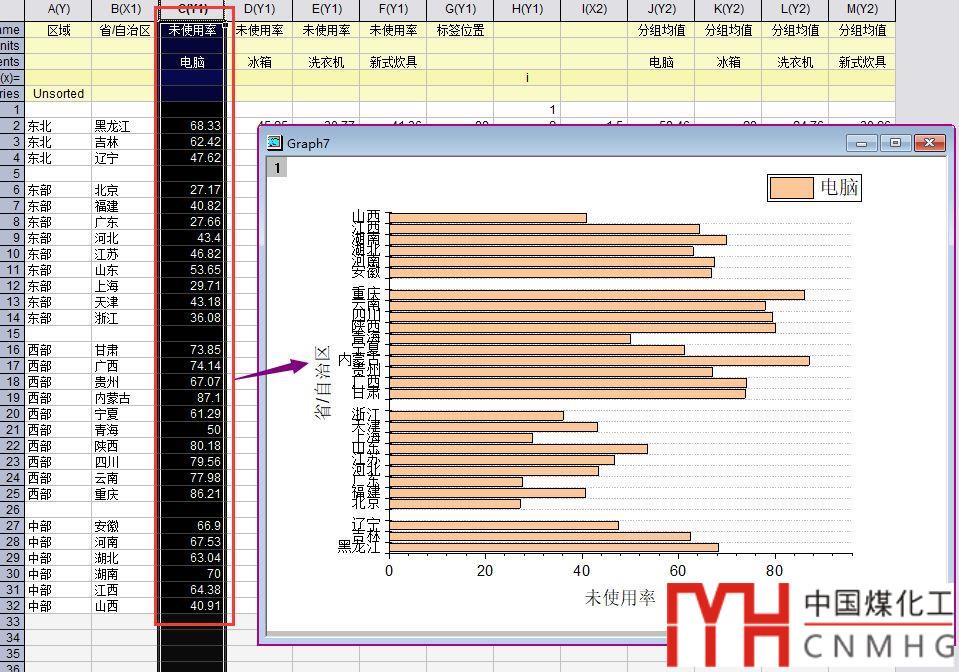Select layer 1 icon in graph

coord(277,167)
